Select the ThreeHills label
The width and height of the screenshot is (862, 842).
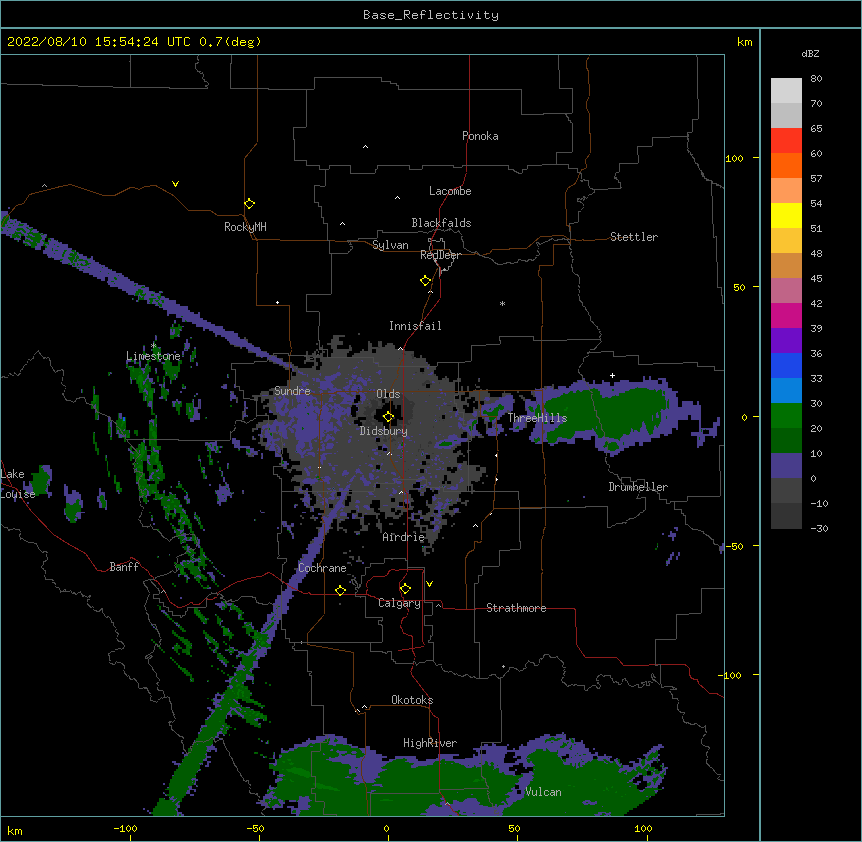537,418
